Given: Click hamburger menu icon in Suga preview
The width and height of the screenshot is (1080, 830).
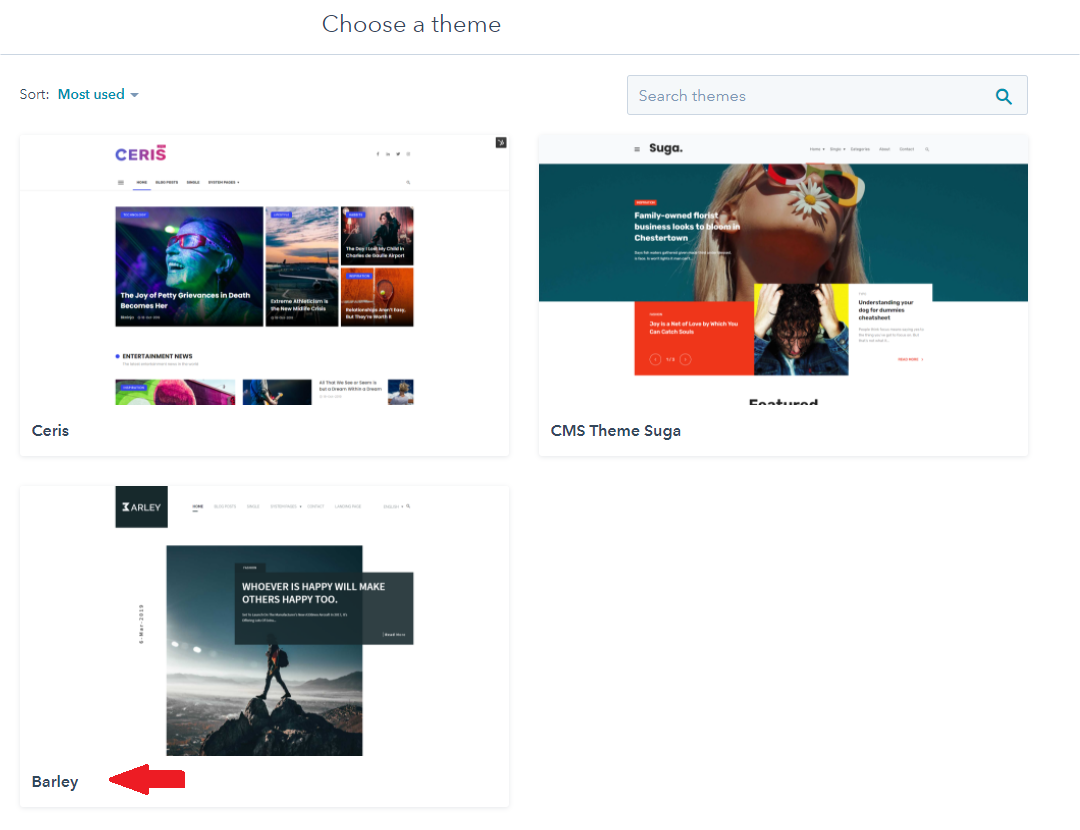Looking at the screenshot, I should (x=637, y=149).
